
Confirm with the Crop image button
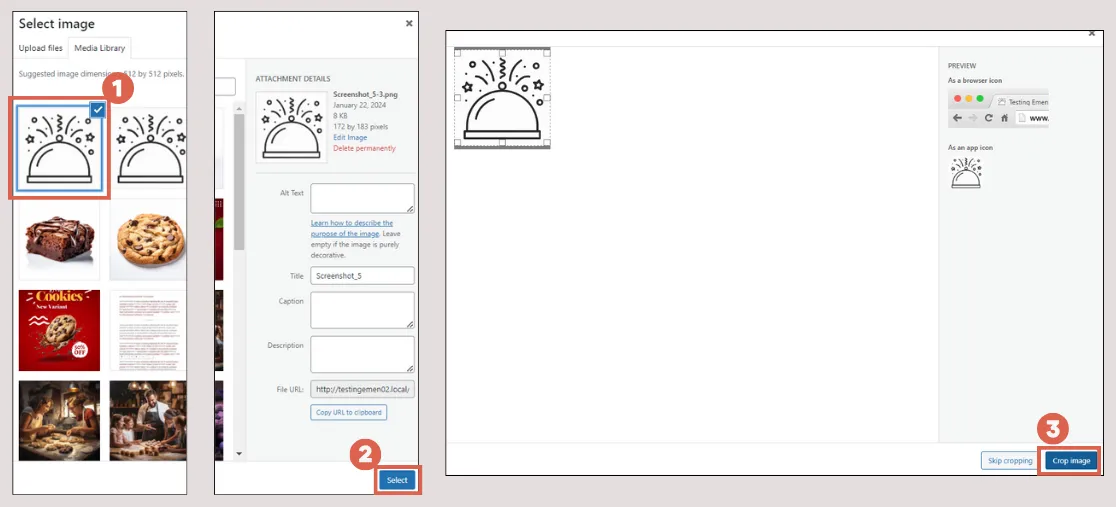[x=1071, y=461]
